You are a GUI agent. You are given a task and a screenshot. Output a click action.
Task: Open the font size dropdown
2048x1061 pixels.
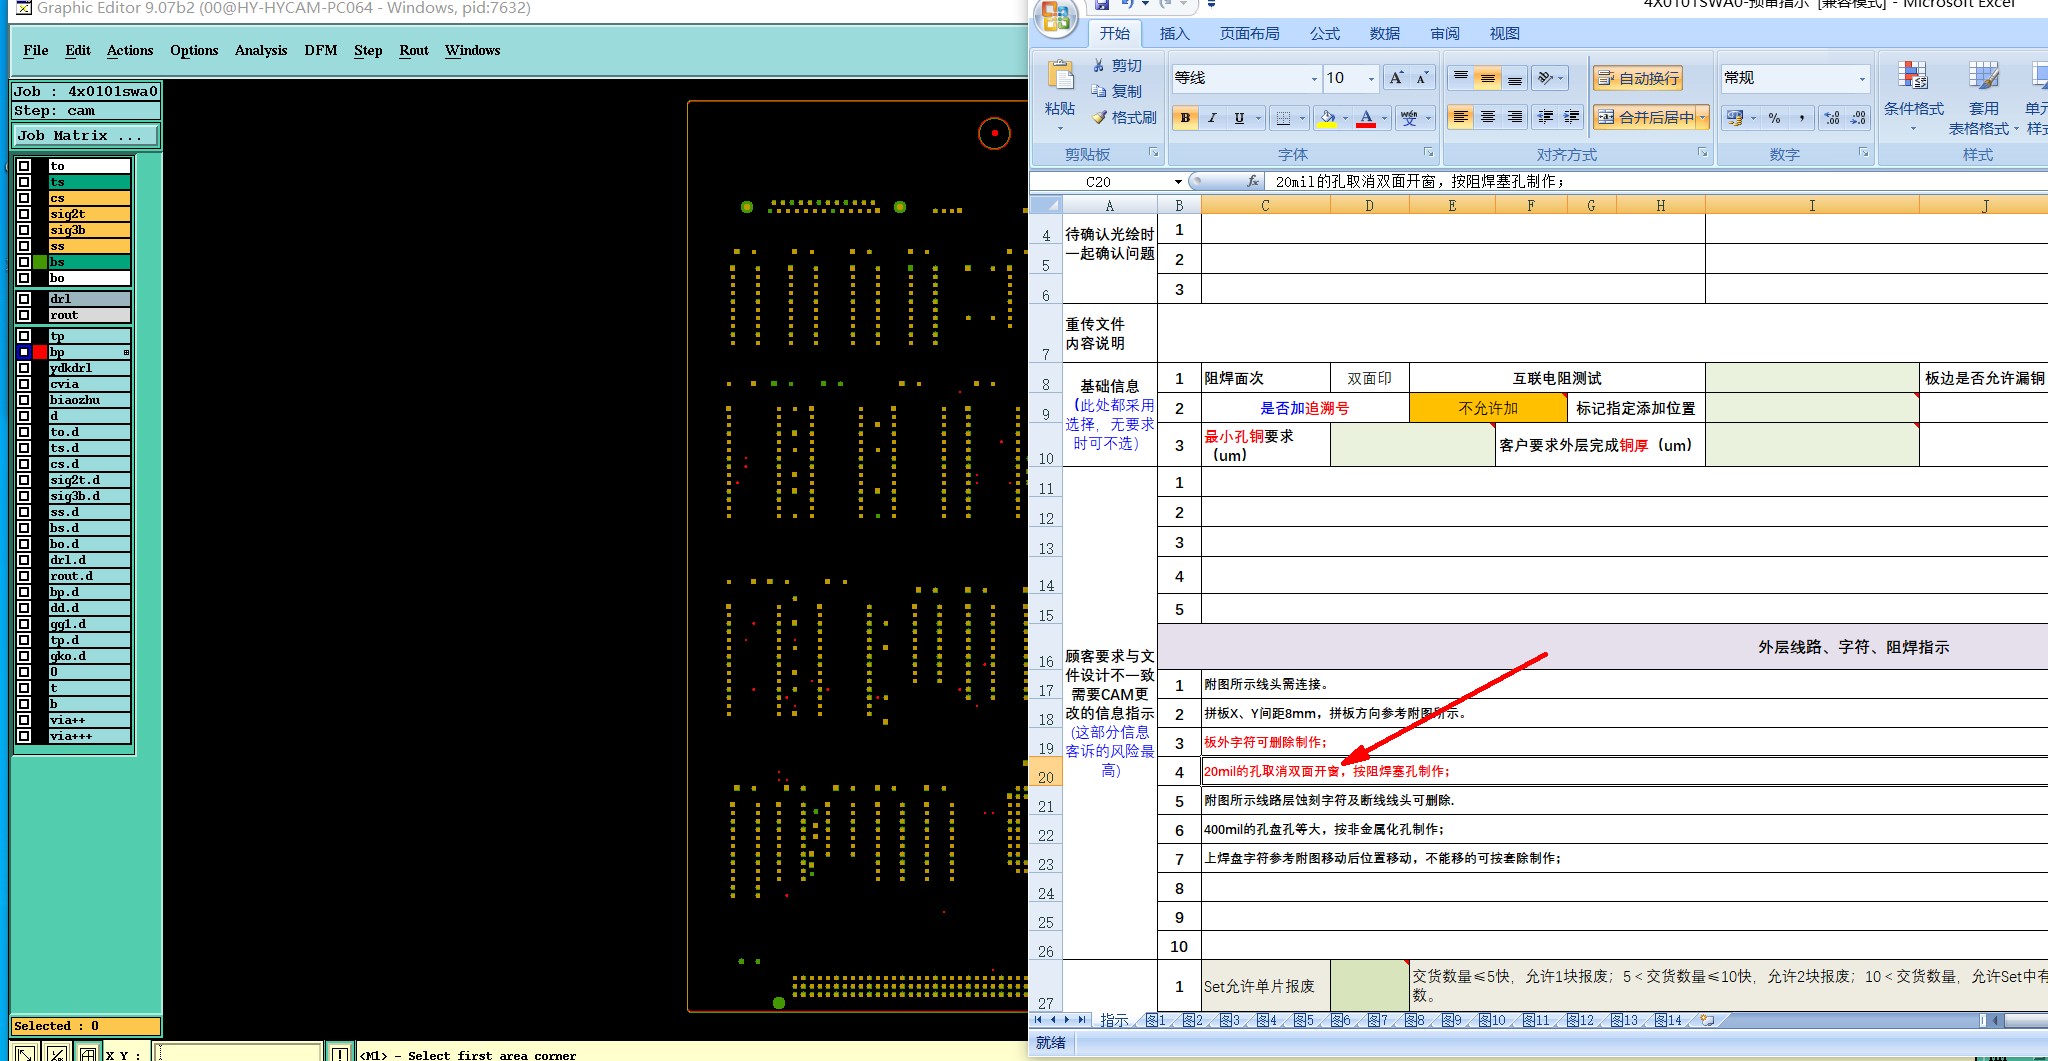click(x=1371, y=78)
